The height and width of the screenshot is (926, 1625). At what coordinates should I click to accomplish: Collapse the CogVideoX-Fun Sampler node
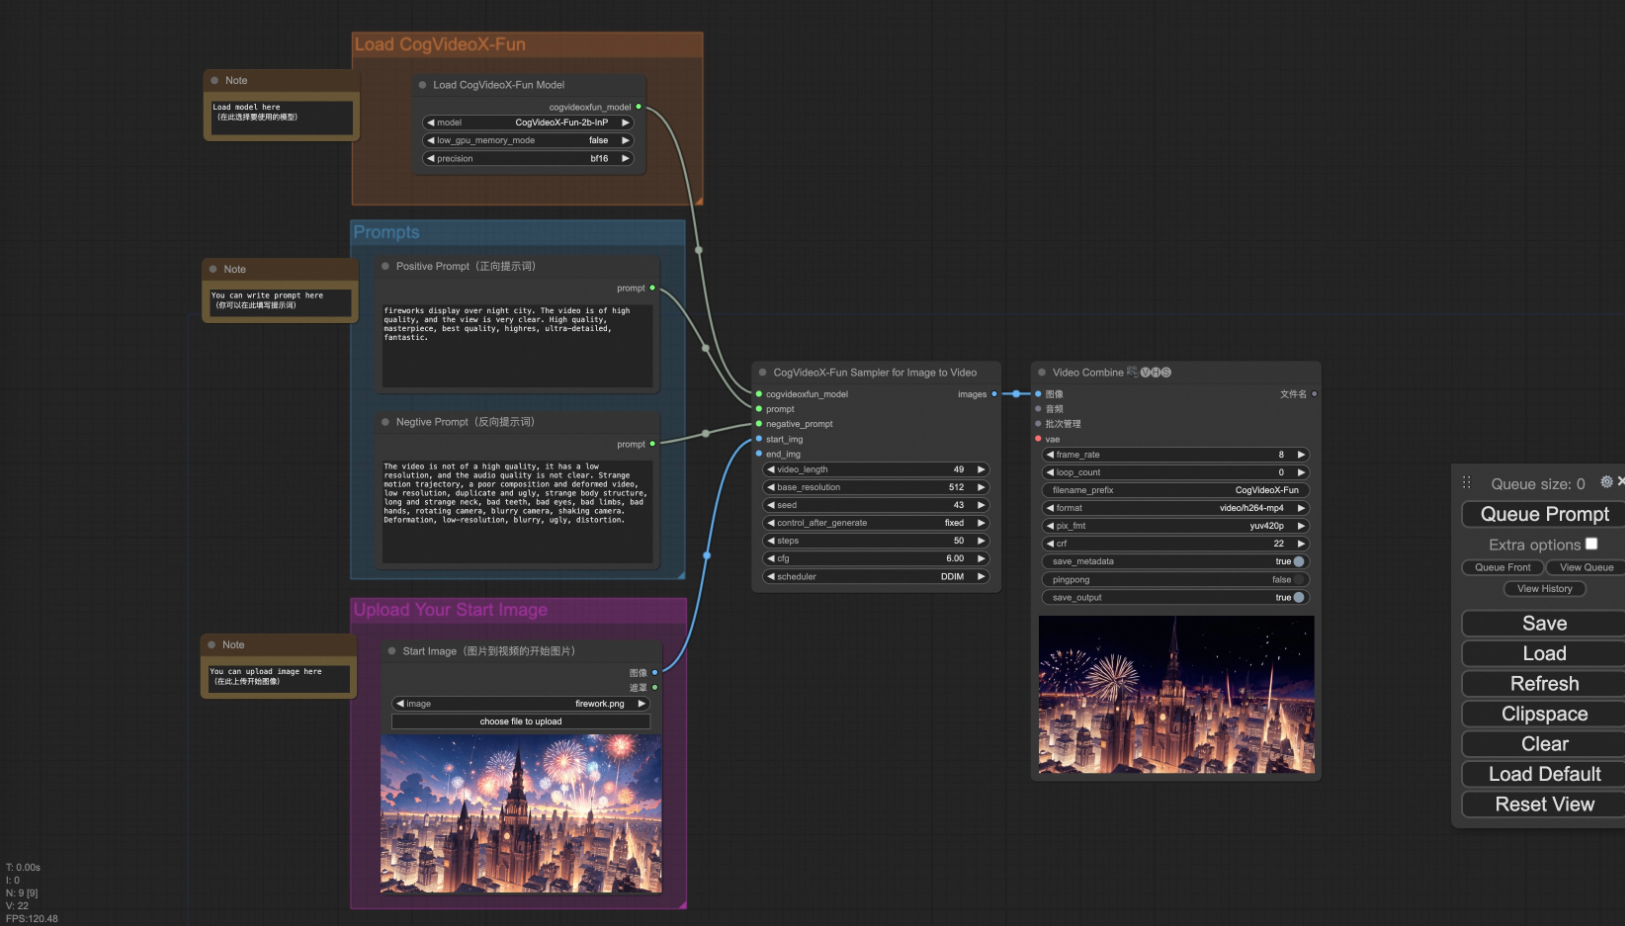(x=763, y=372)
